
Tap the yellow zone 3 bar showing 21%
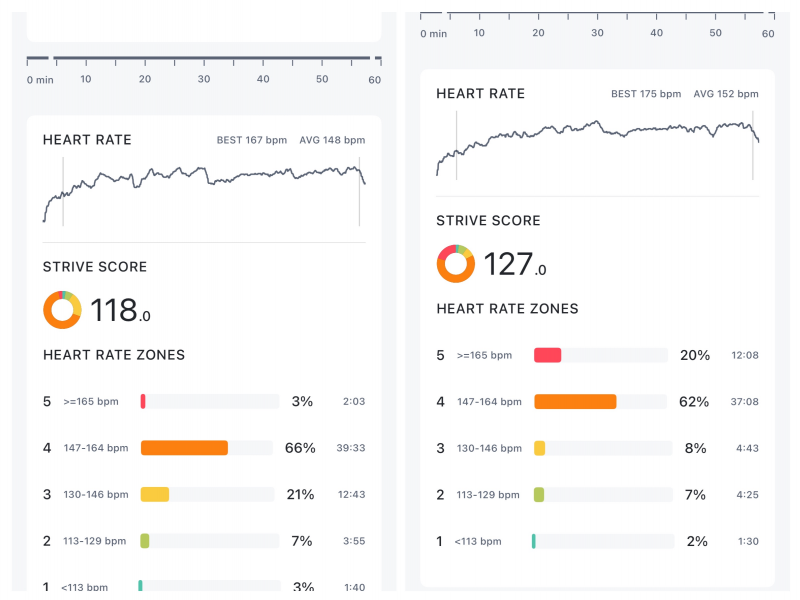click(155, 494)
